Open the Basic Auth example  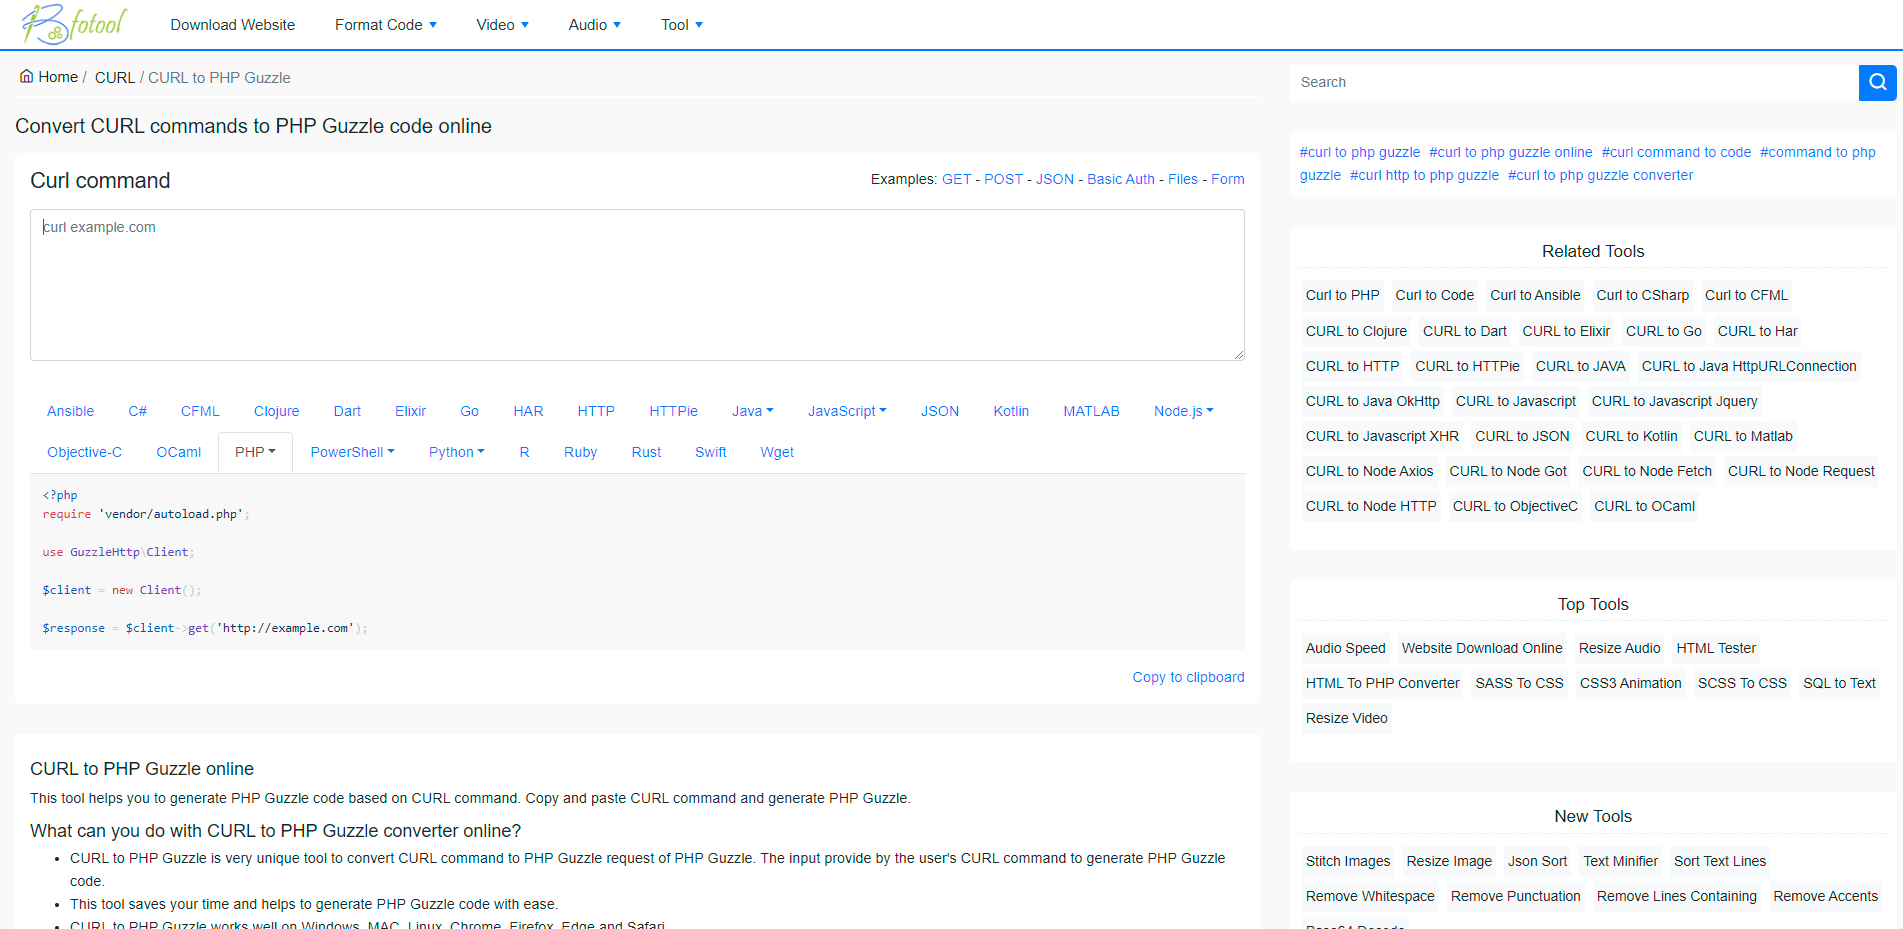(1120, 179)
